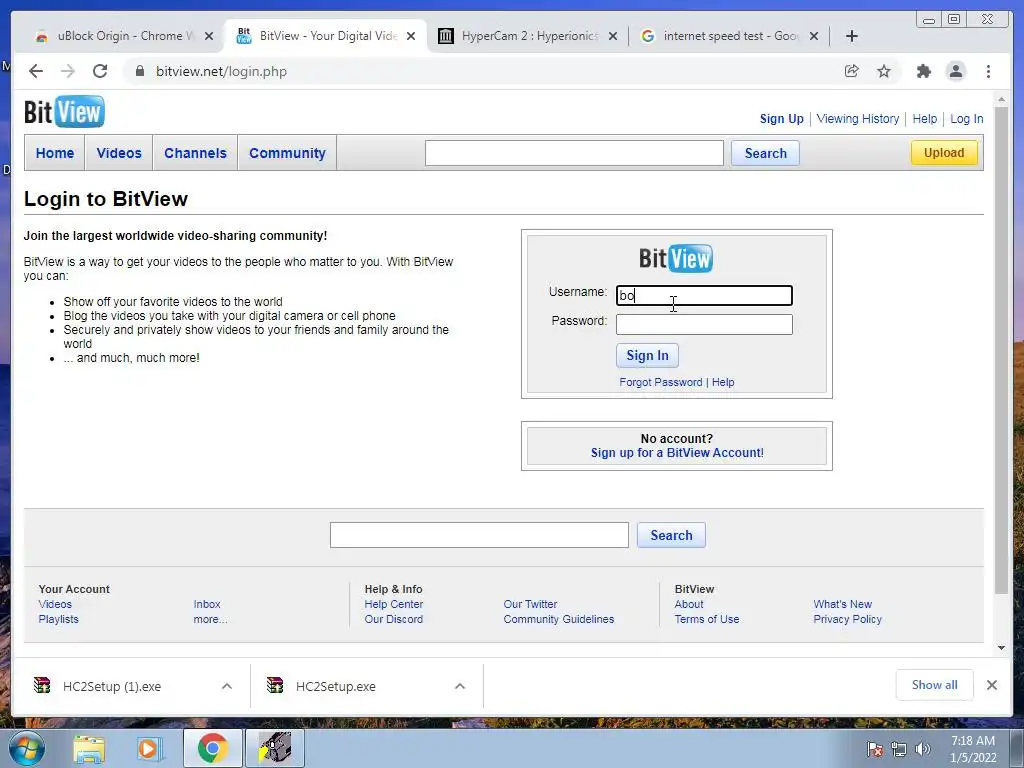Close the downloads bar
Viewport: 1024px width, 768px height.
[992, 685]
